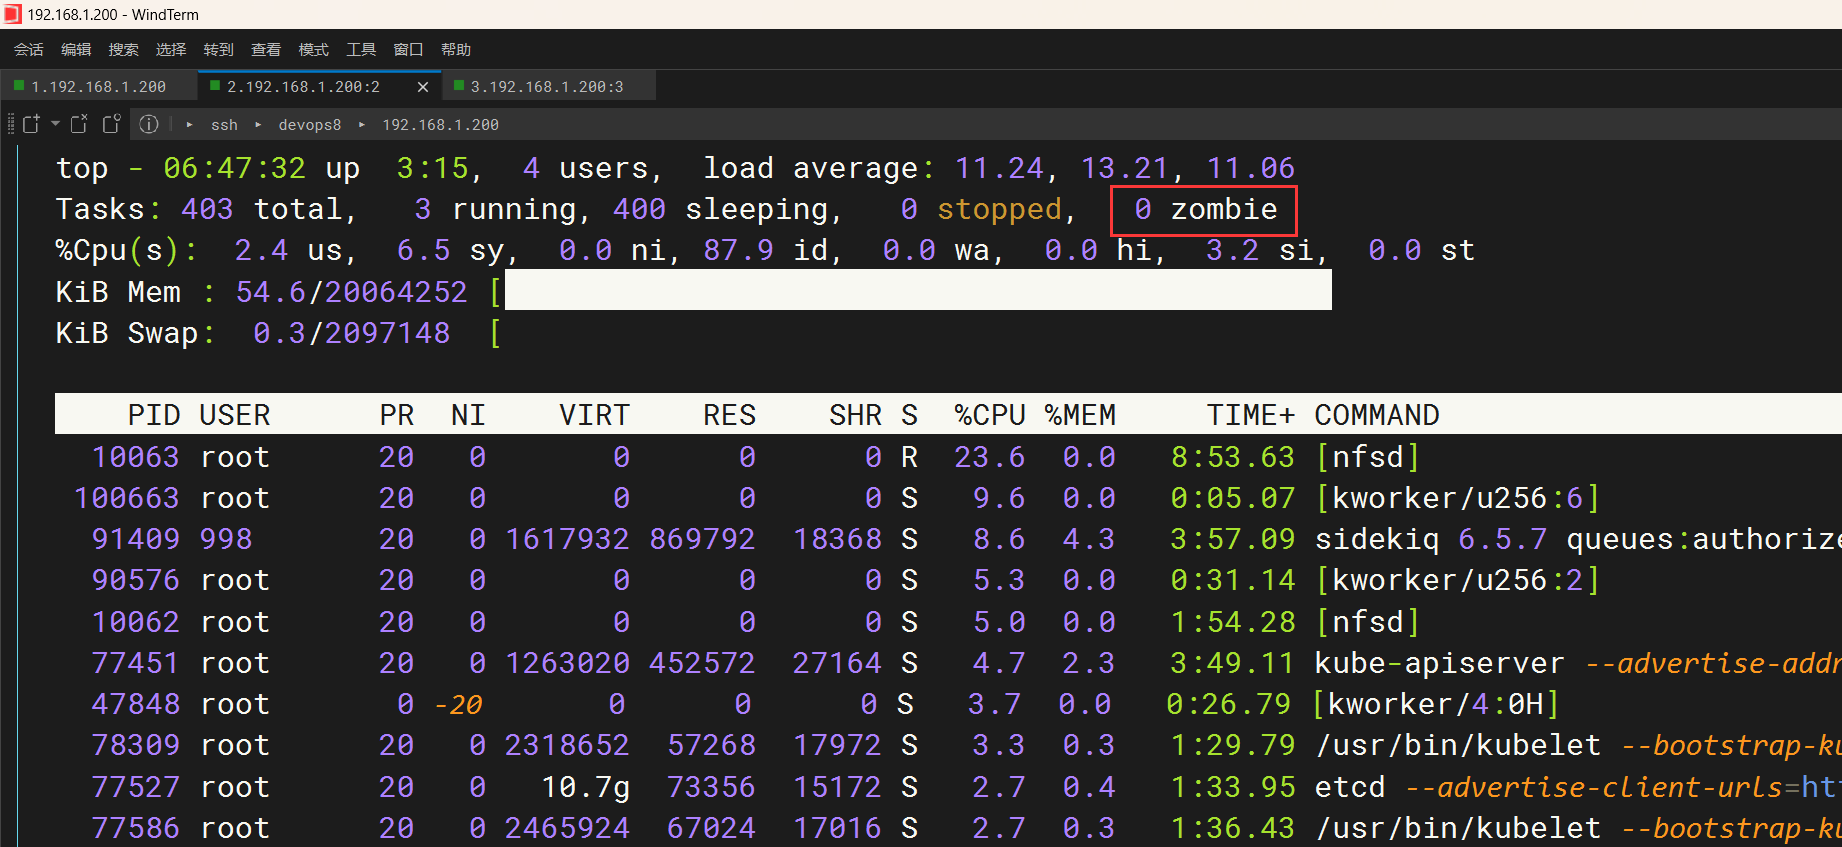Image resolution: width=1842 pixels, height=847 pixels.
Task: Click the 23.6 %CPU value for nfsd
Action: point(989,457)
